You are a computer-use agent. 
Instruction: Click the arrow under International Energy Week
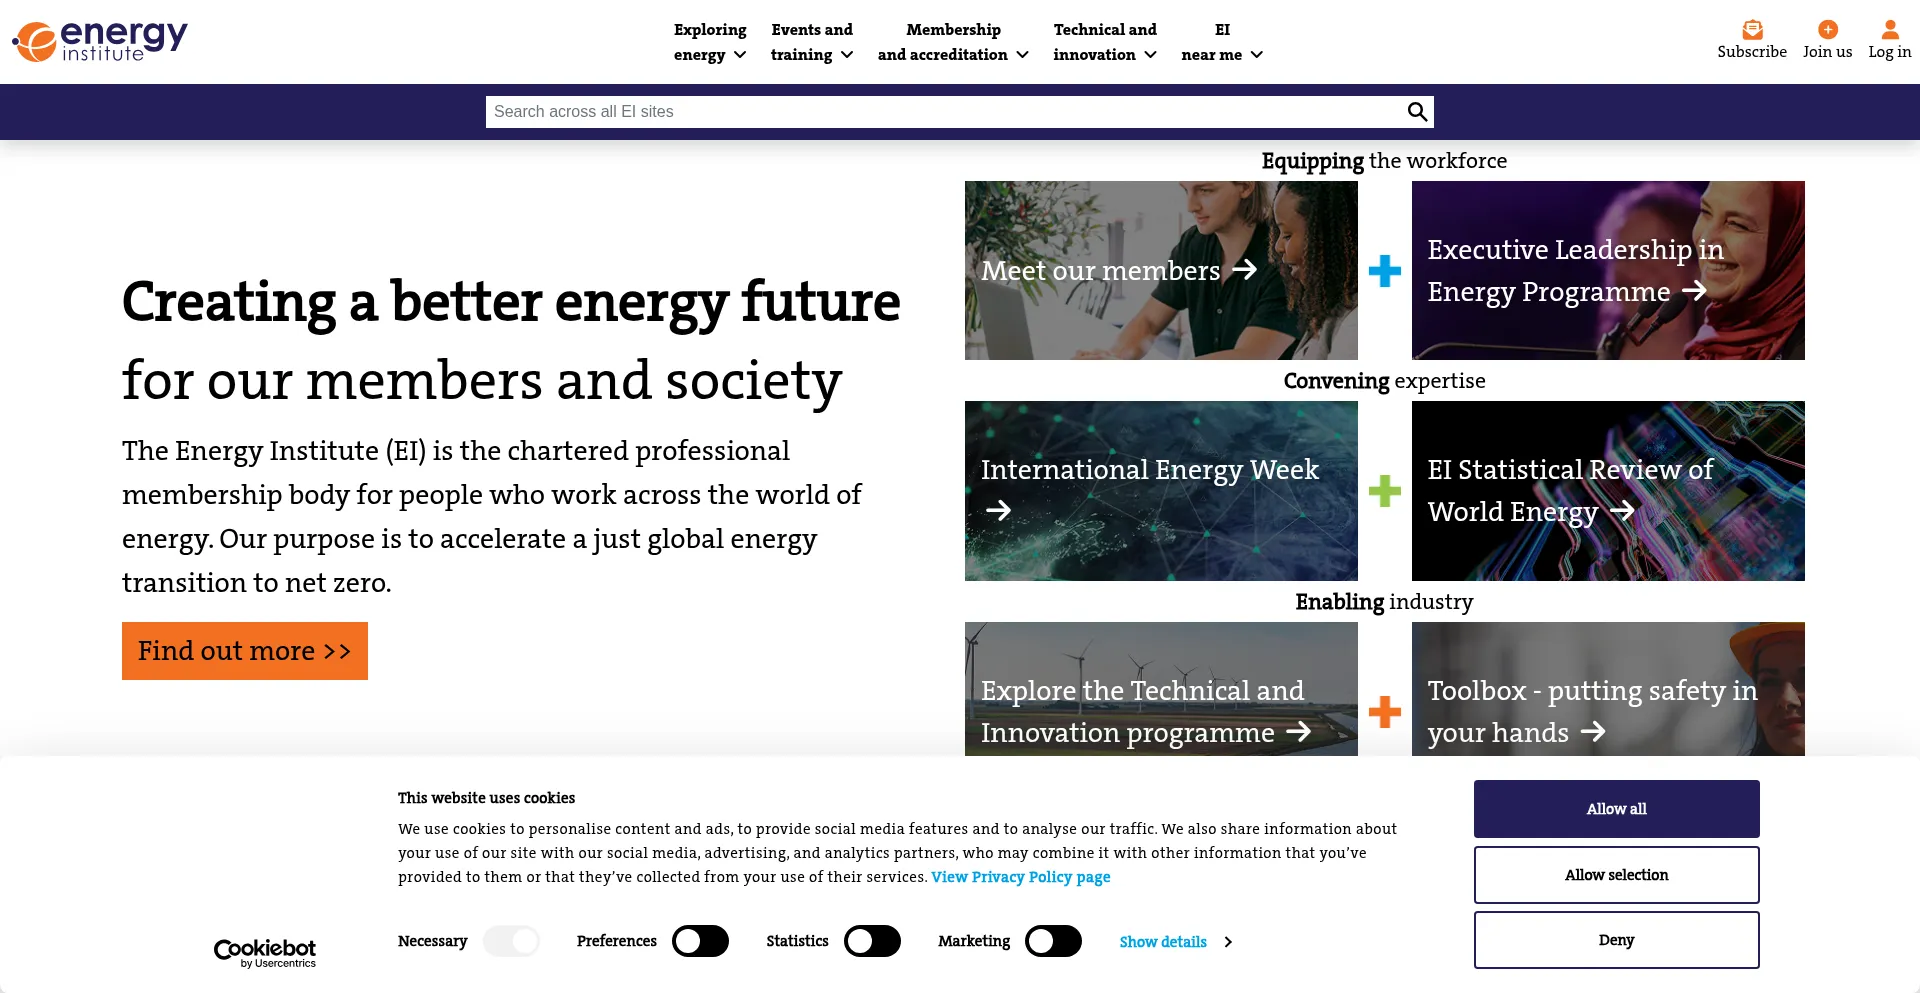pyautogui.click(x=998, y=511)
